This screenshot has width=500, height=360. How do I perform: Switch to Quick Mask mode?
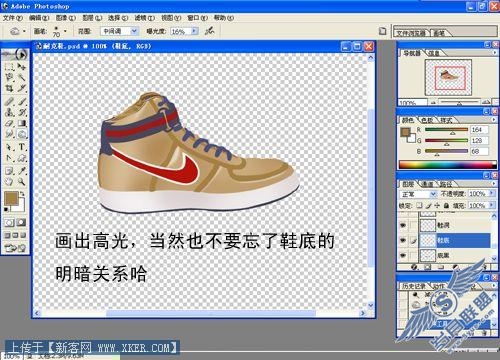point(21,222)
